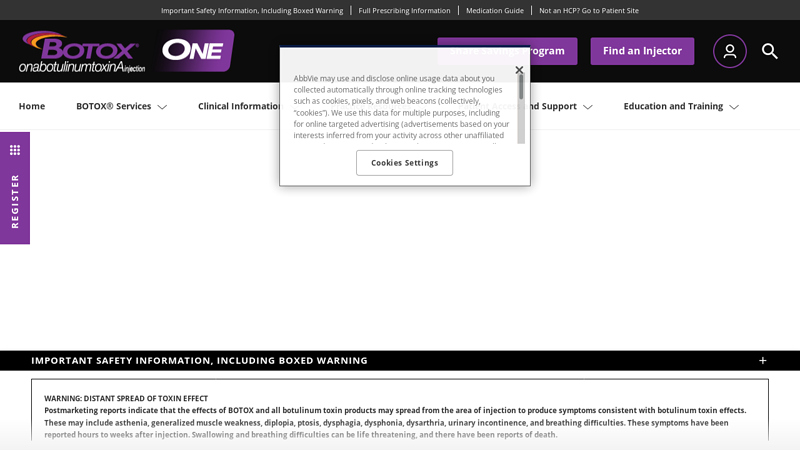Open the Medication Guide link
Image resolution: width=800 pixels, height=450 pixels.
pyautogui.click(x=494, y=10)
